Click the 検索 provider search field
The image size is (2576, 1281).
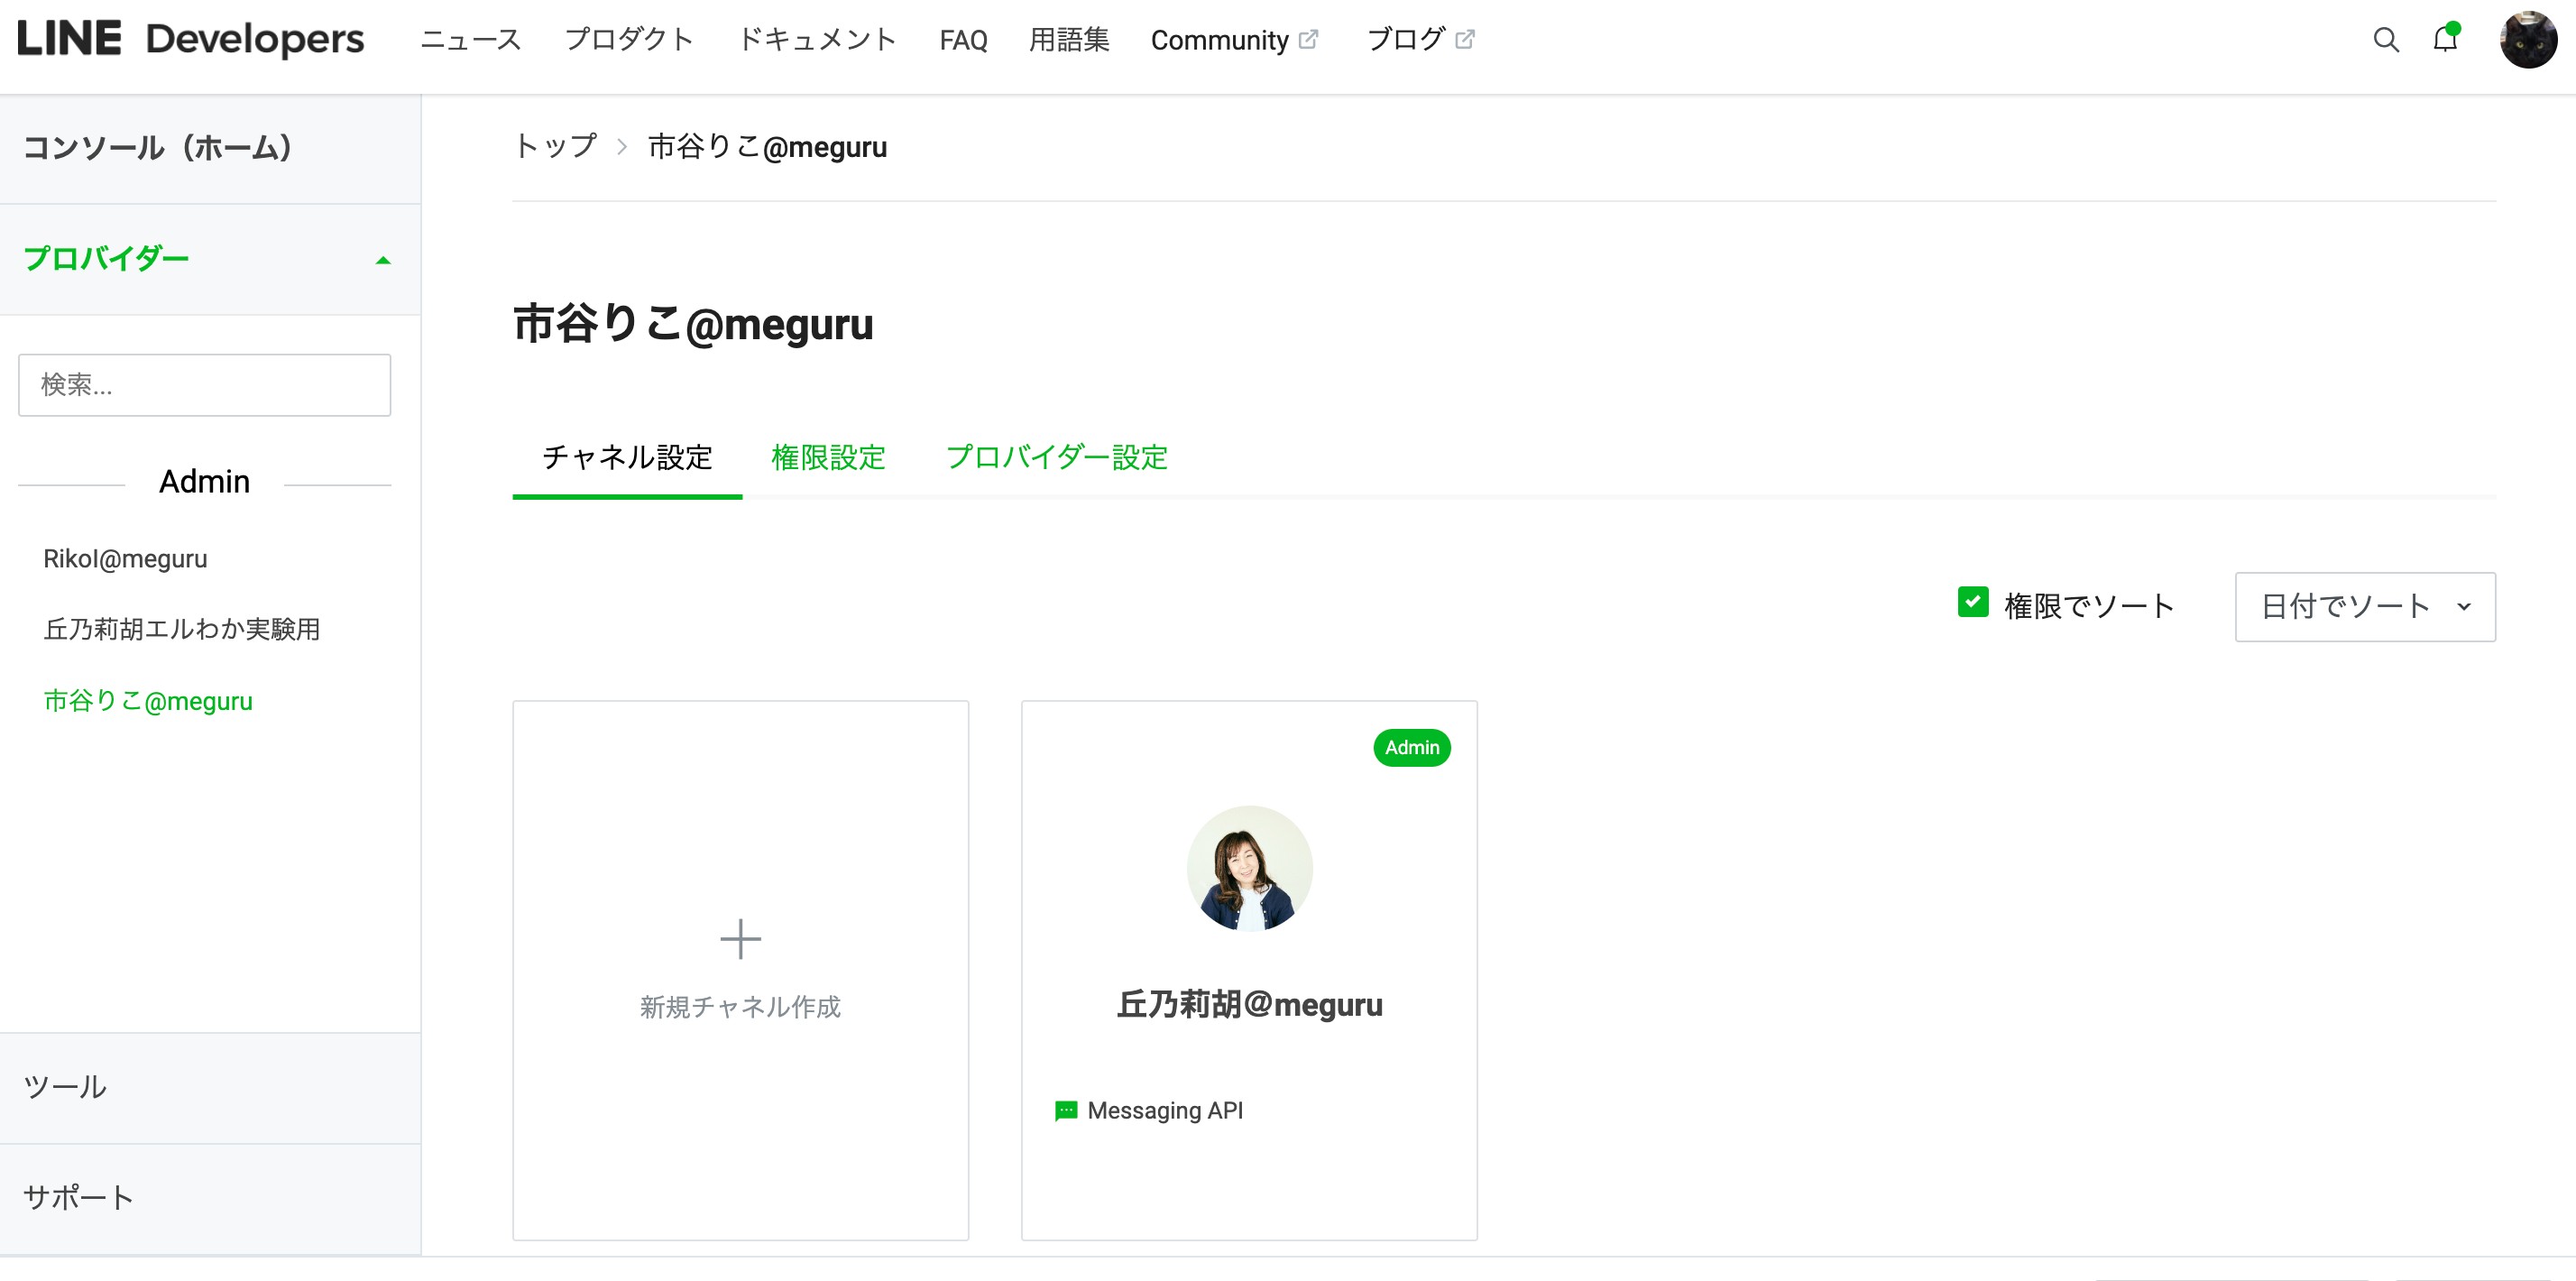204,385
